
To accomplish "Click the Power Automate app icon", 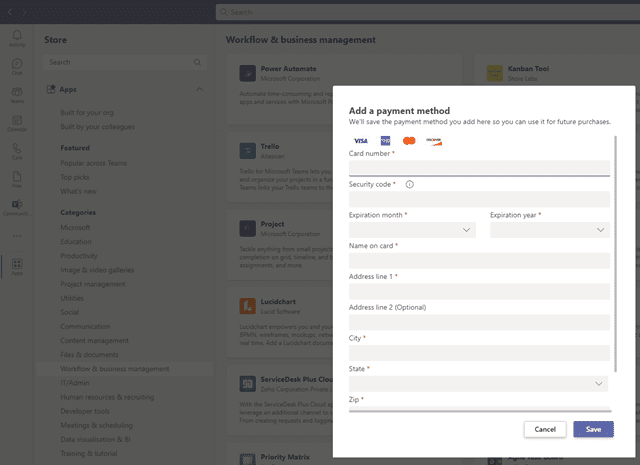I will pos(247,73).
